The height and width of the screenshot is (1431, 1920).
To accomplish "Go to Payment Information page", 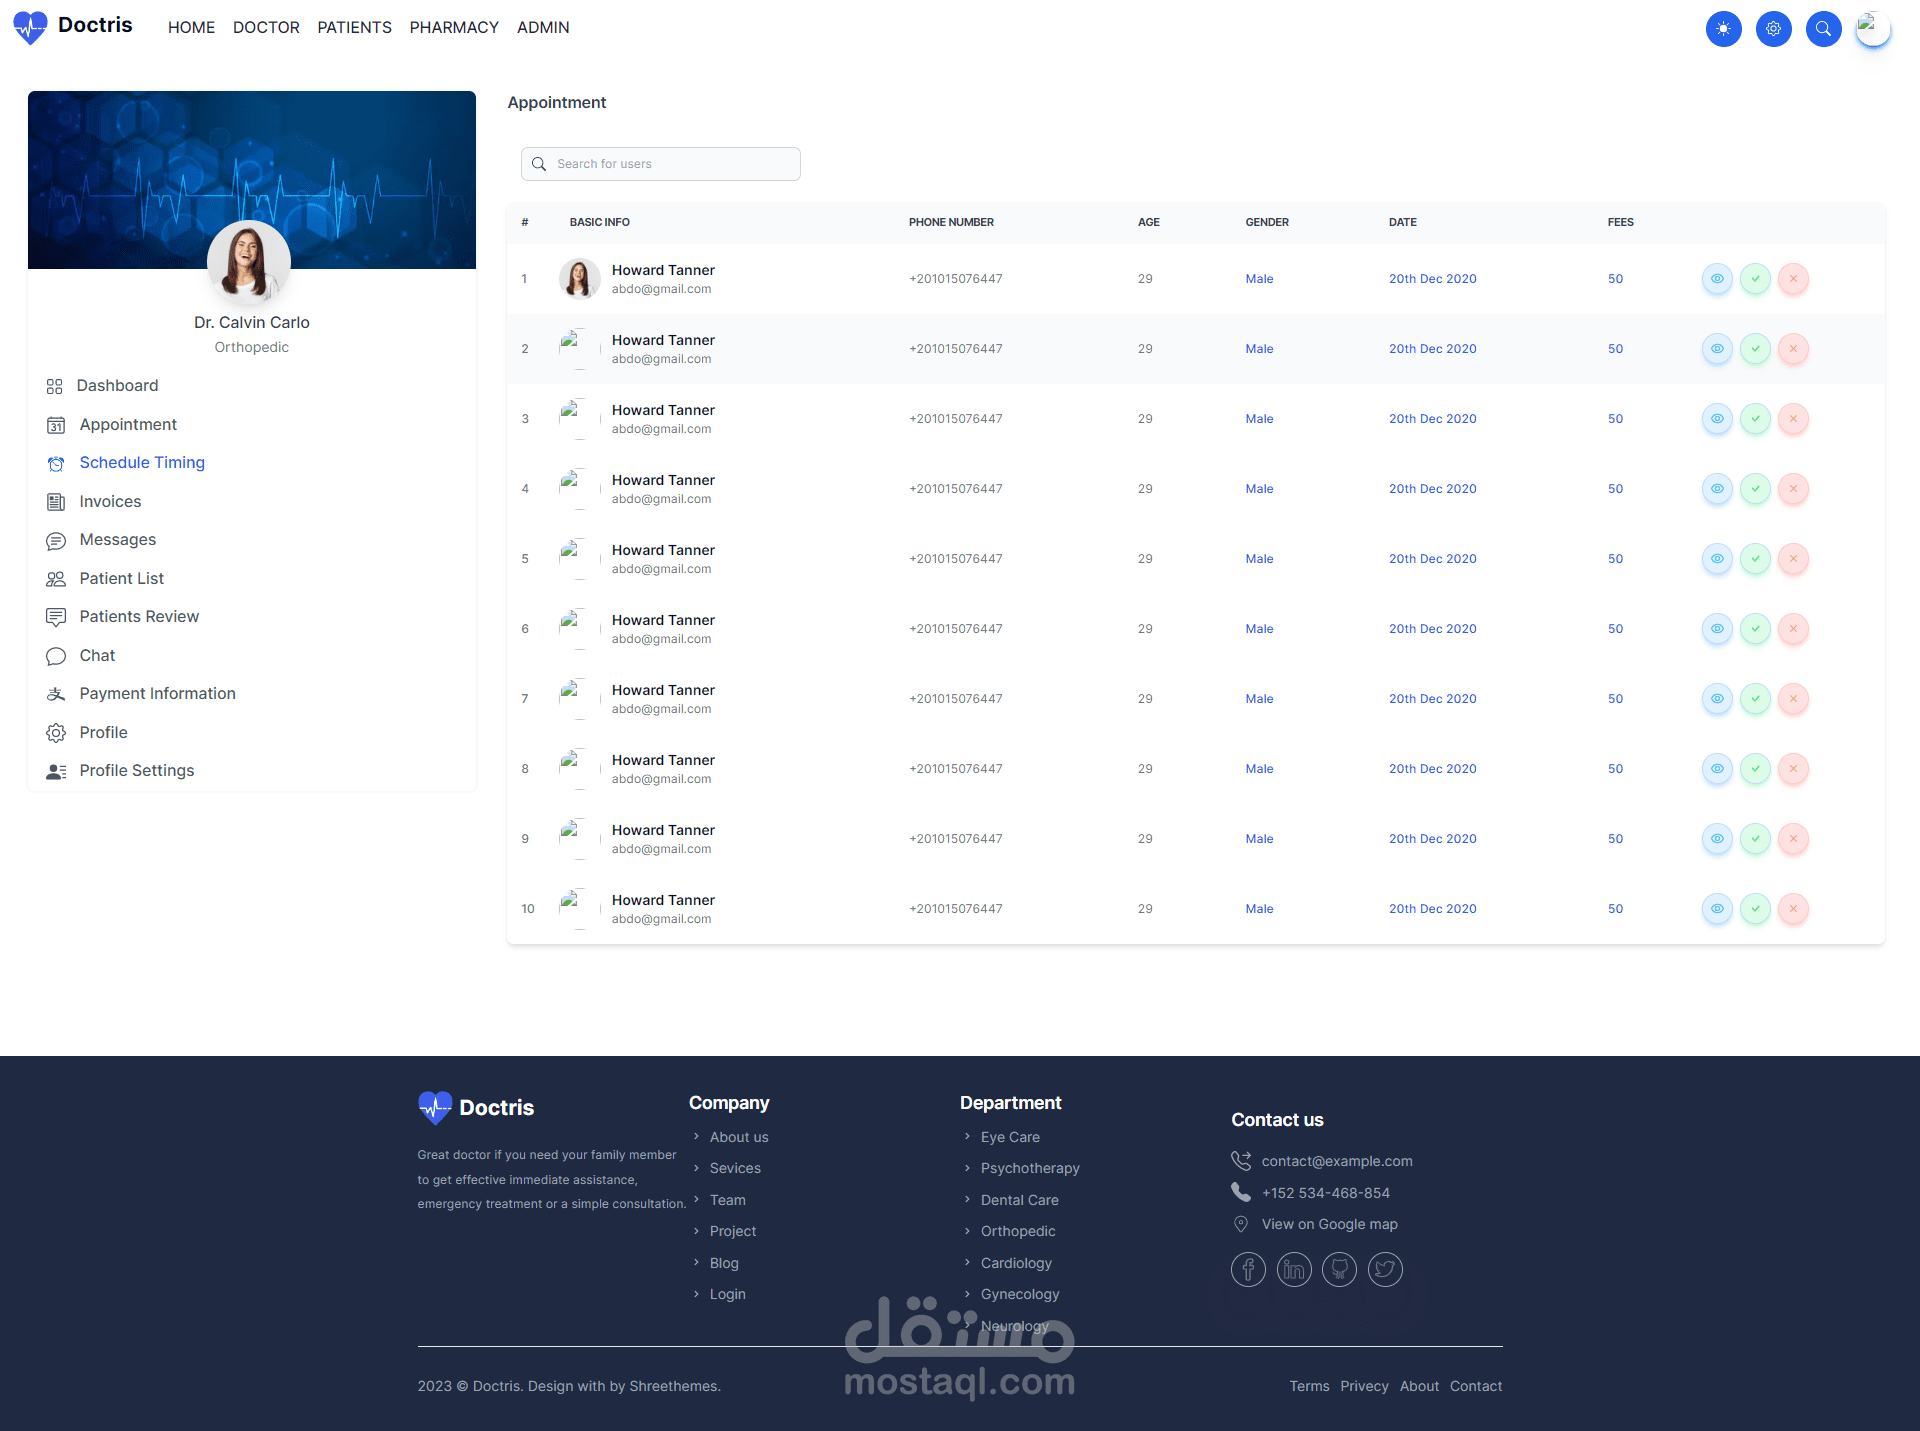I will (157, 693).
